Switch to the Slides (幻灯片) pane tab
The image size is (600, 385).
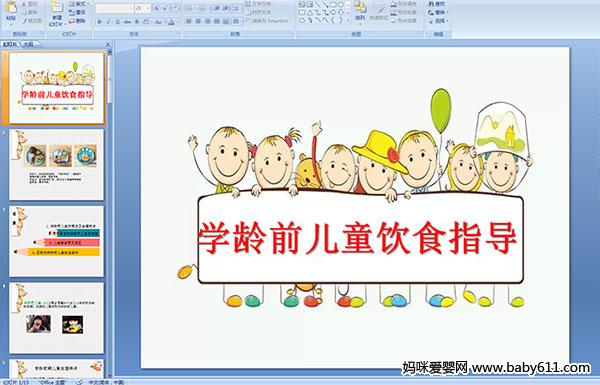10,44
